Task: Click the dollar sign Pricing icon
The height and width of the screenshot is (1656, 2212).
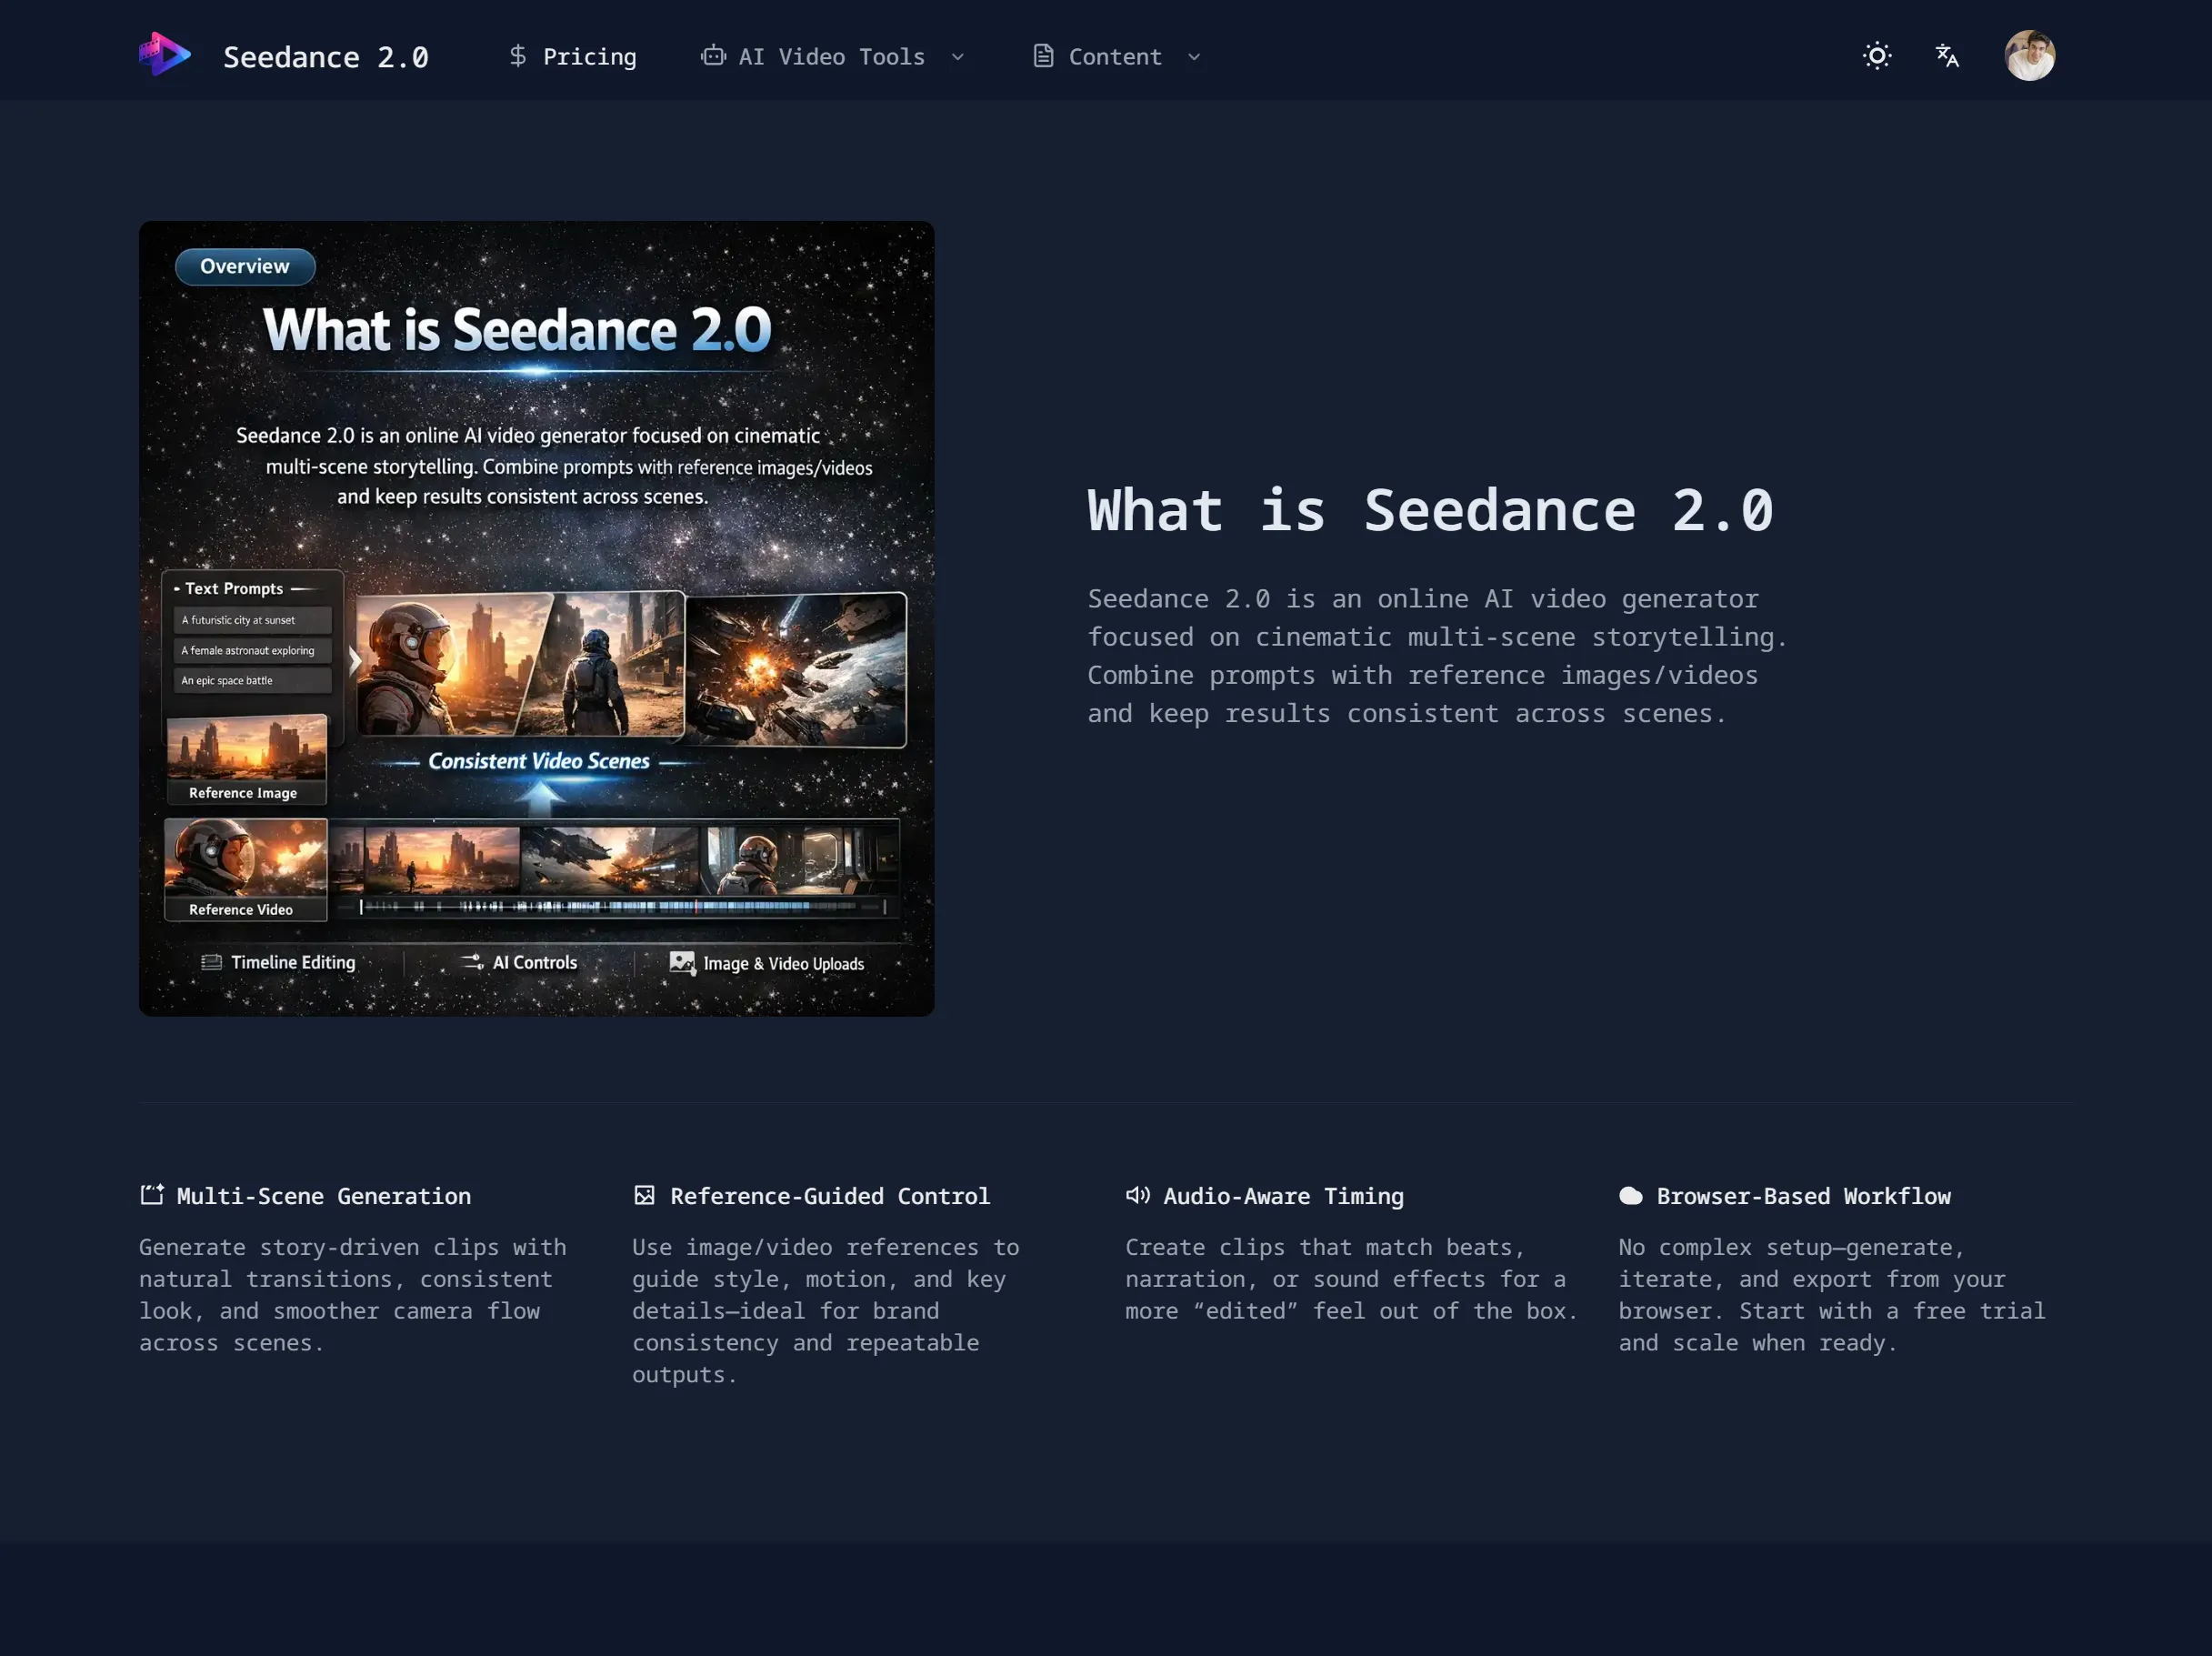Action: pyautogui.click(x=517, y=56)
